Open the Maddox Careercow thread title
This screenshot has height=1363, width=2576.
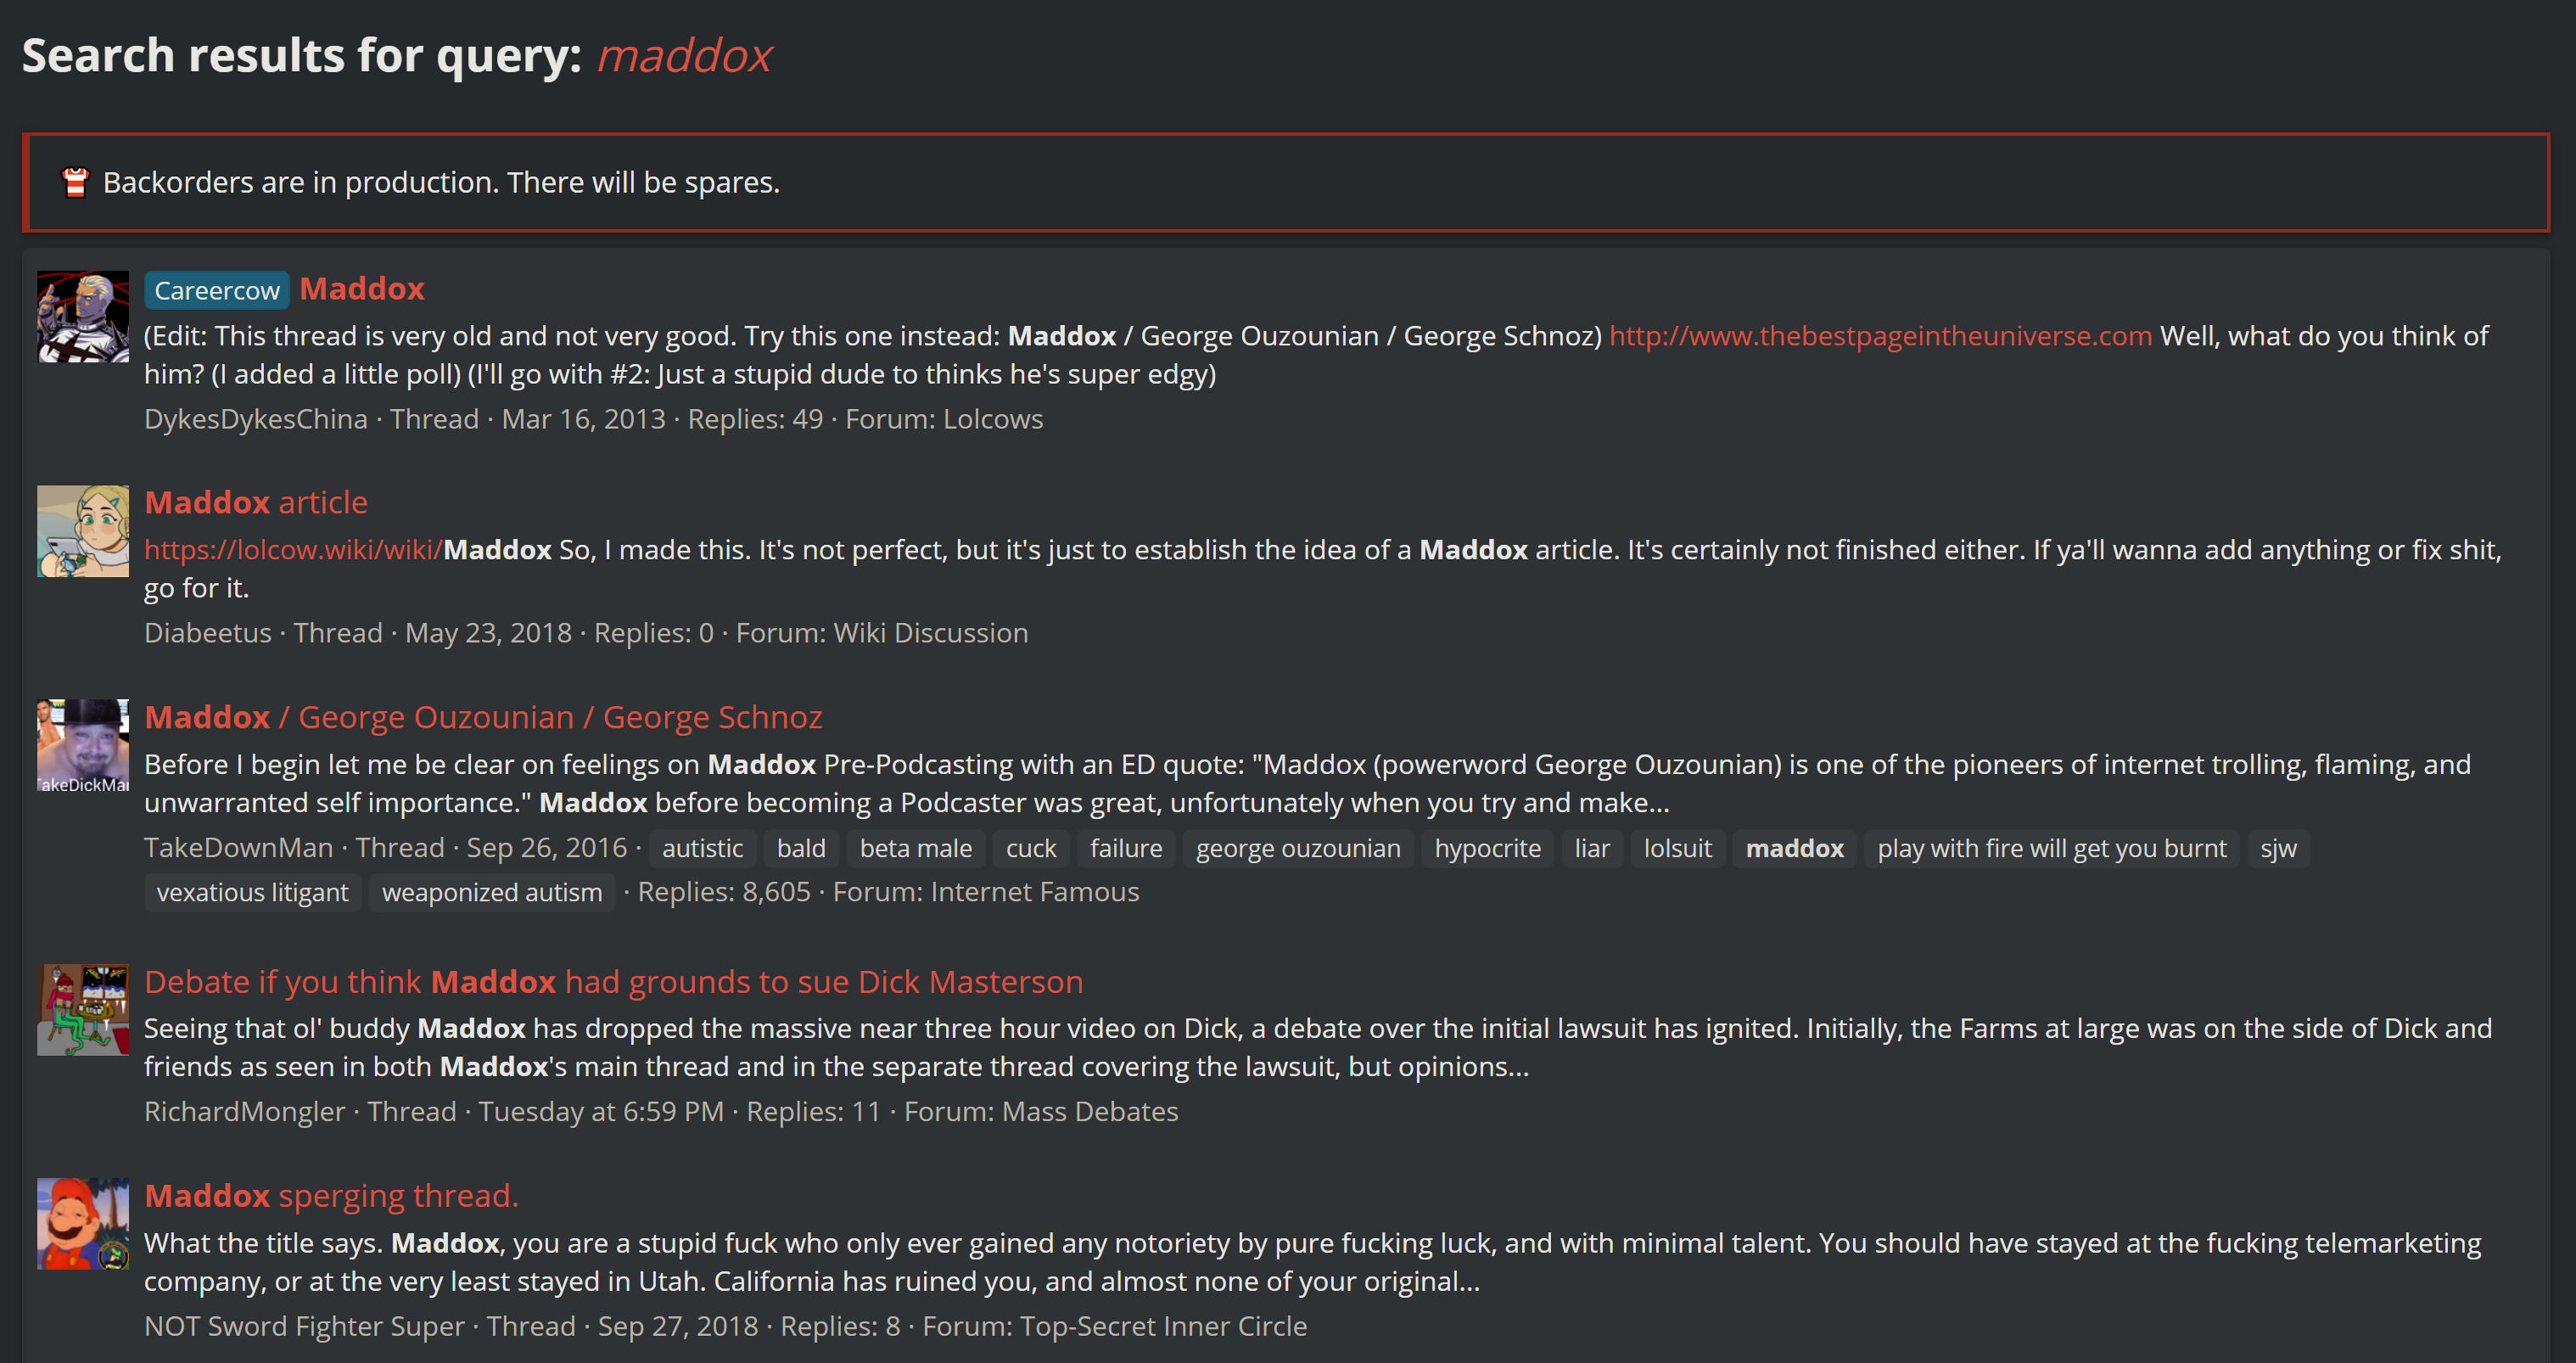pyautogui.click(x=362, y=289)
